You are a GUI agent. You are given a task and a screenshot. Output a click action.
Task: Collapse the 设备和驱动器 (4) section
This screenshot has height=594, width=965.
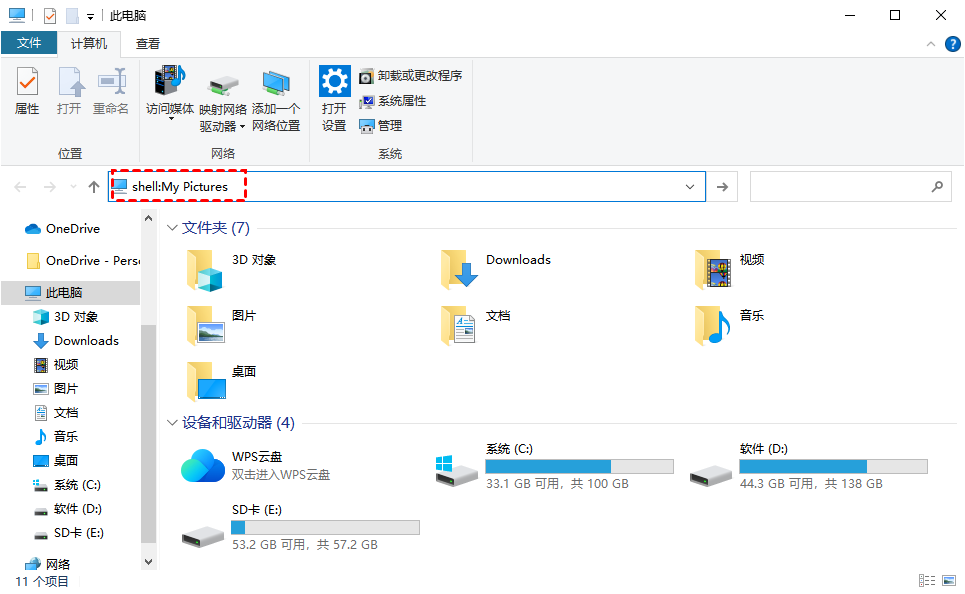point(172,423)
